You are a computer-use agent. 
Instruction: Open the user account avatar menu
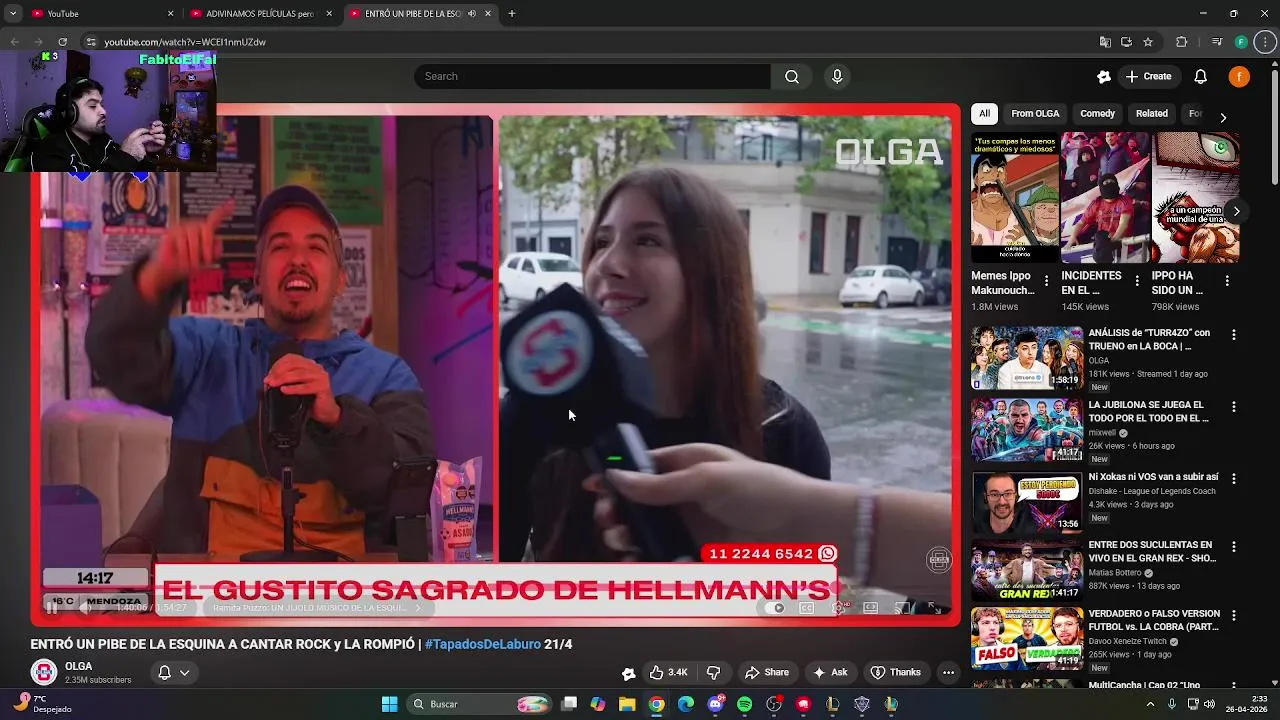point(1239,76)
